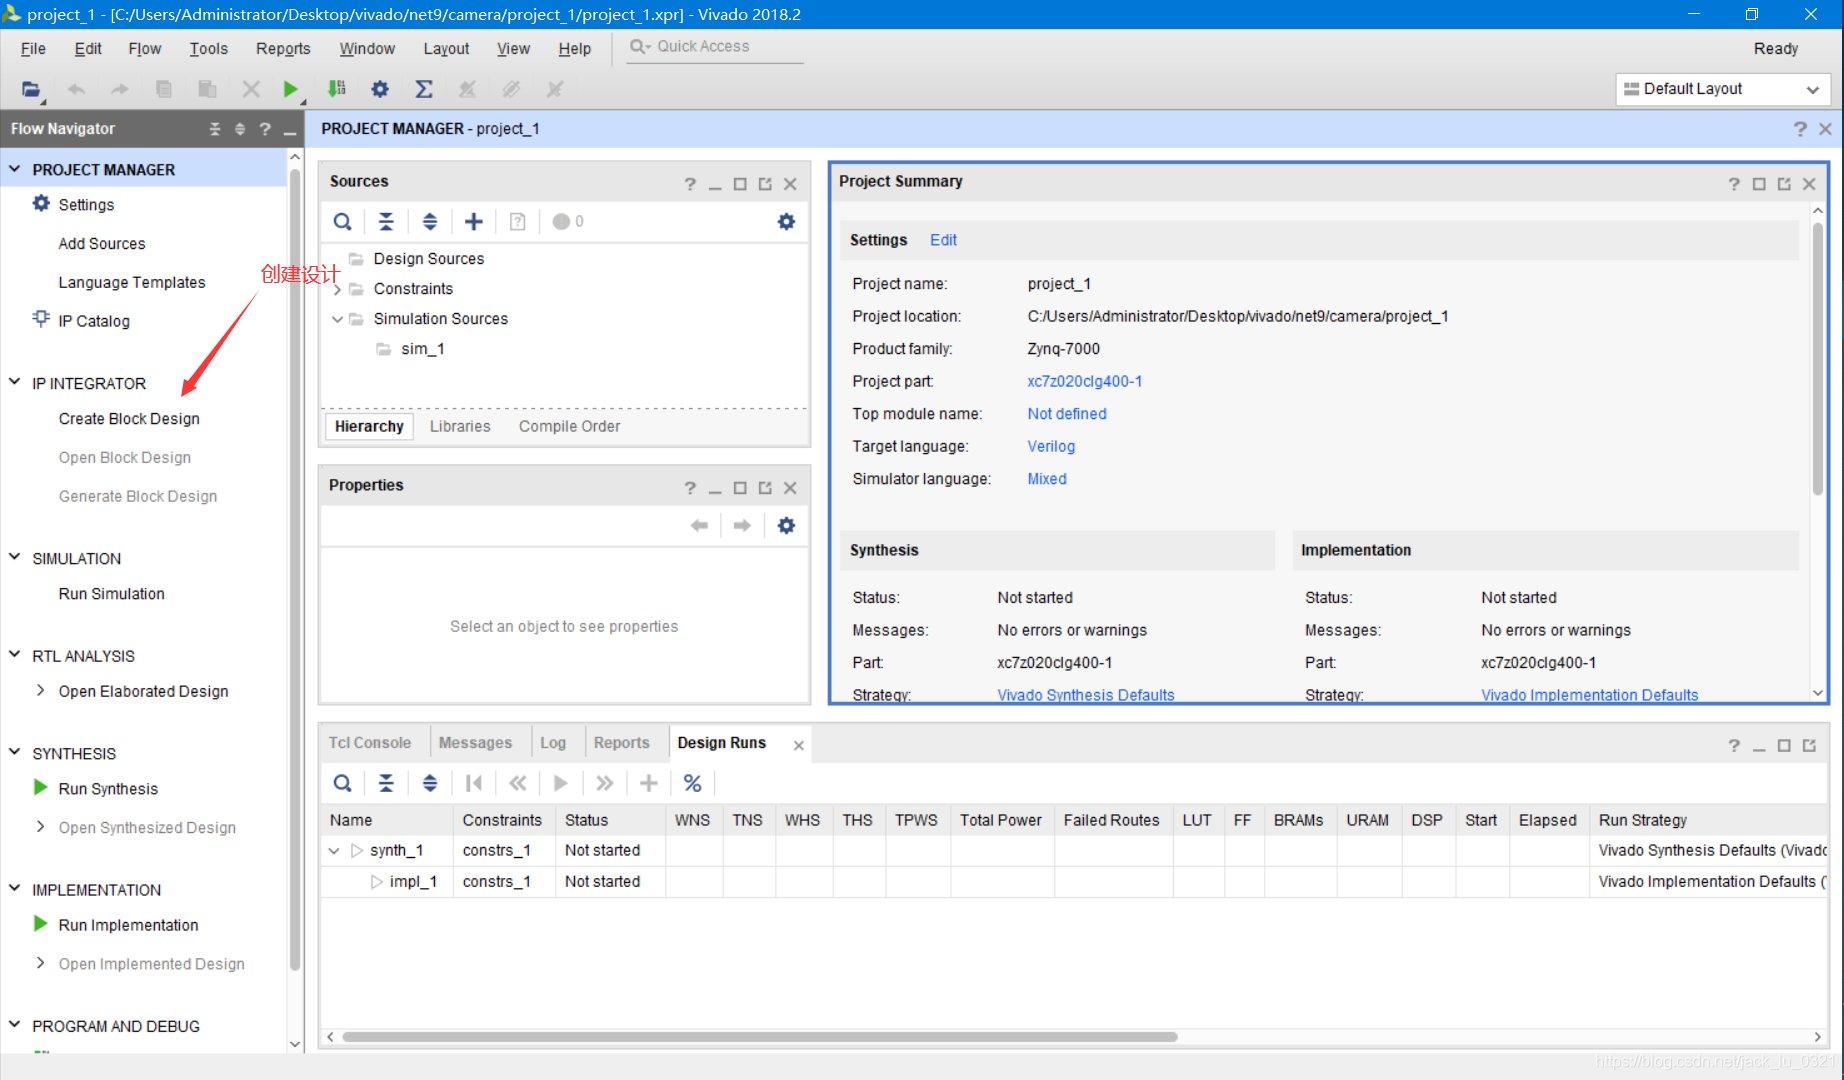1844x1080 pixels.
Task: Add sources with plus icon in Sources
Action: point(474,222)
